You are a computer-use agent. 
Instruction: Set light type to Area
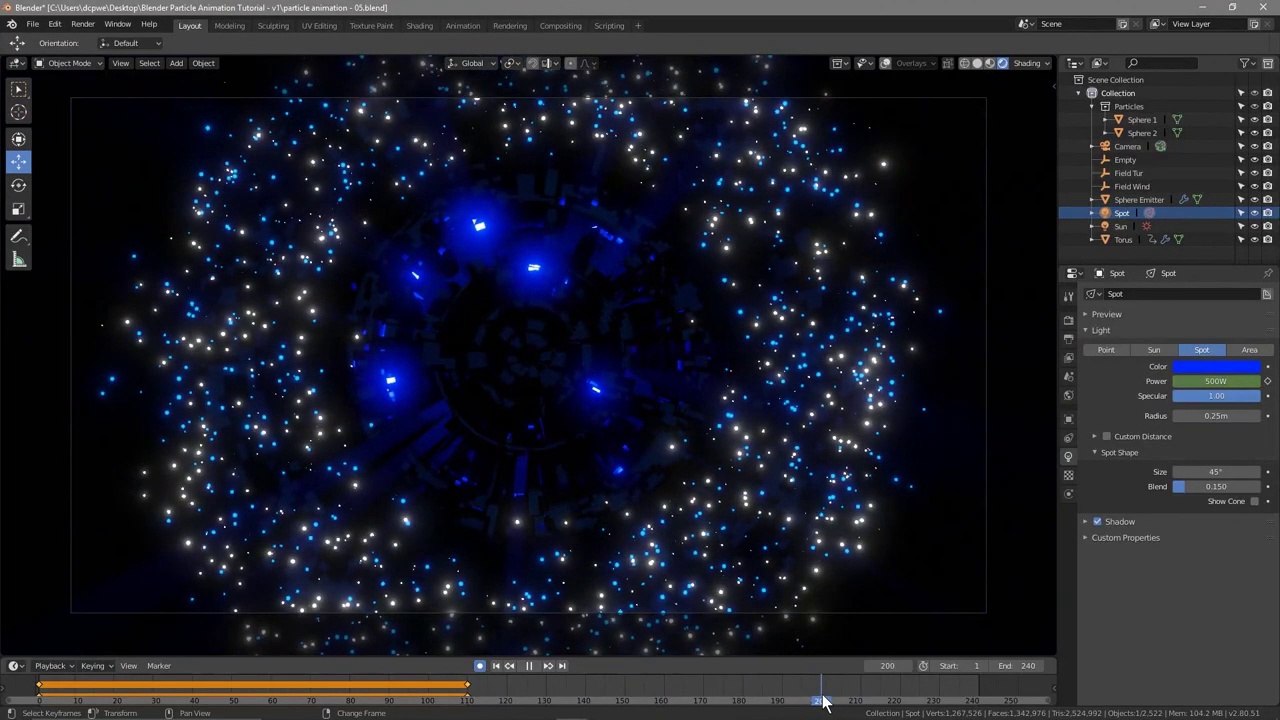tap(1249, 350)
